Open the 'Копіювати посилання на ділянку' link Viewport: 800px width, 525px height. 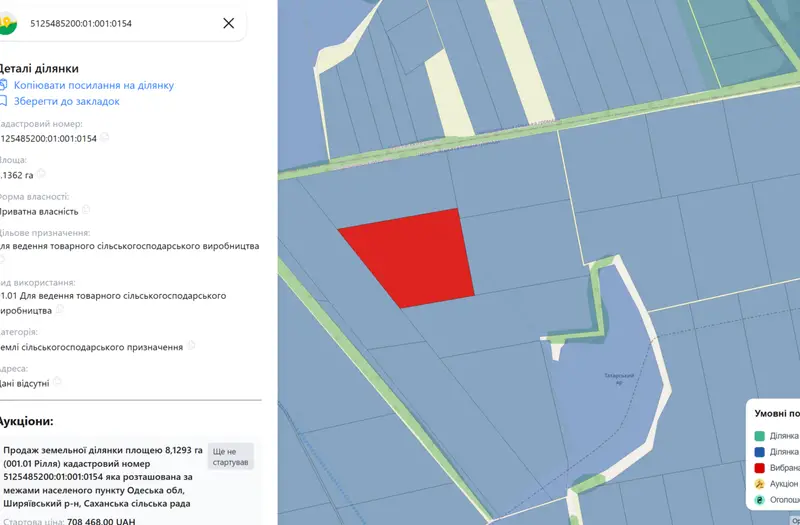(94, 85)
